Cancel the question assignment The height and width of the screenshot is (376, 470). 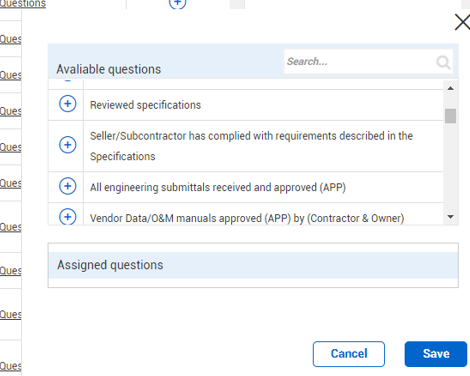pos(349,354)
